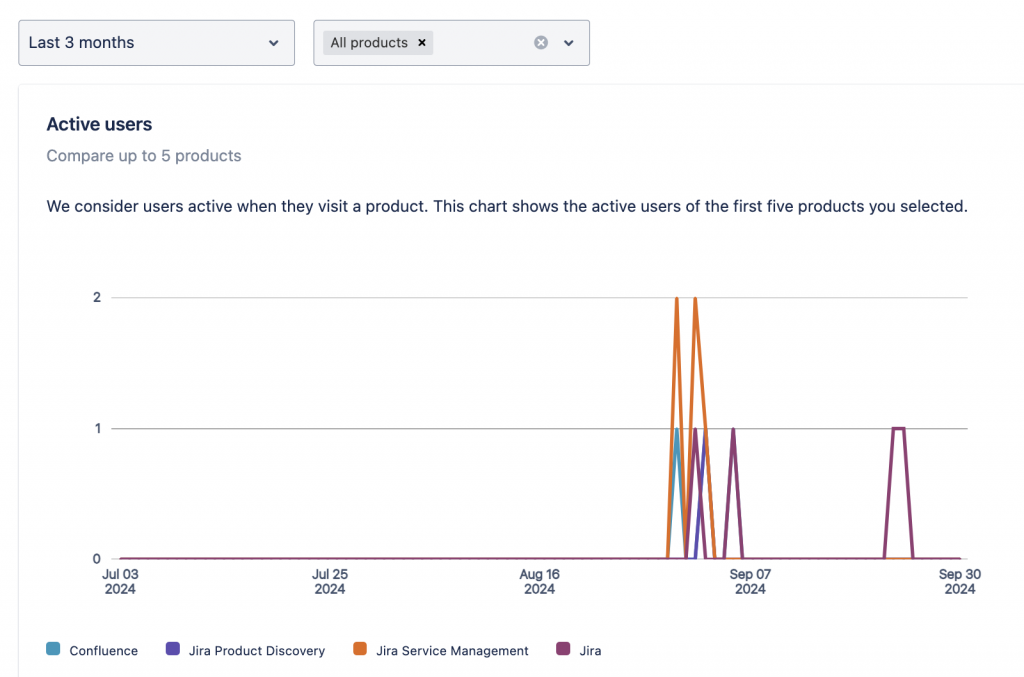Click the "All products" tag text
Image resolution: width=1024 pixels, height=677 pixels.
pyautogui.click(x=369, y=43)
